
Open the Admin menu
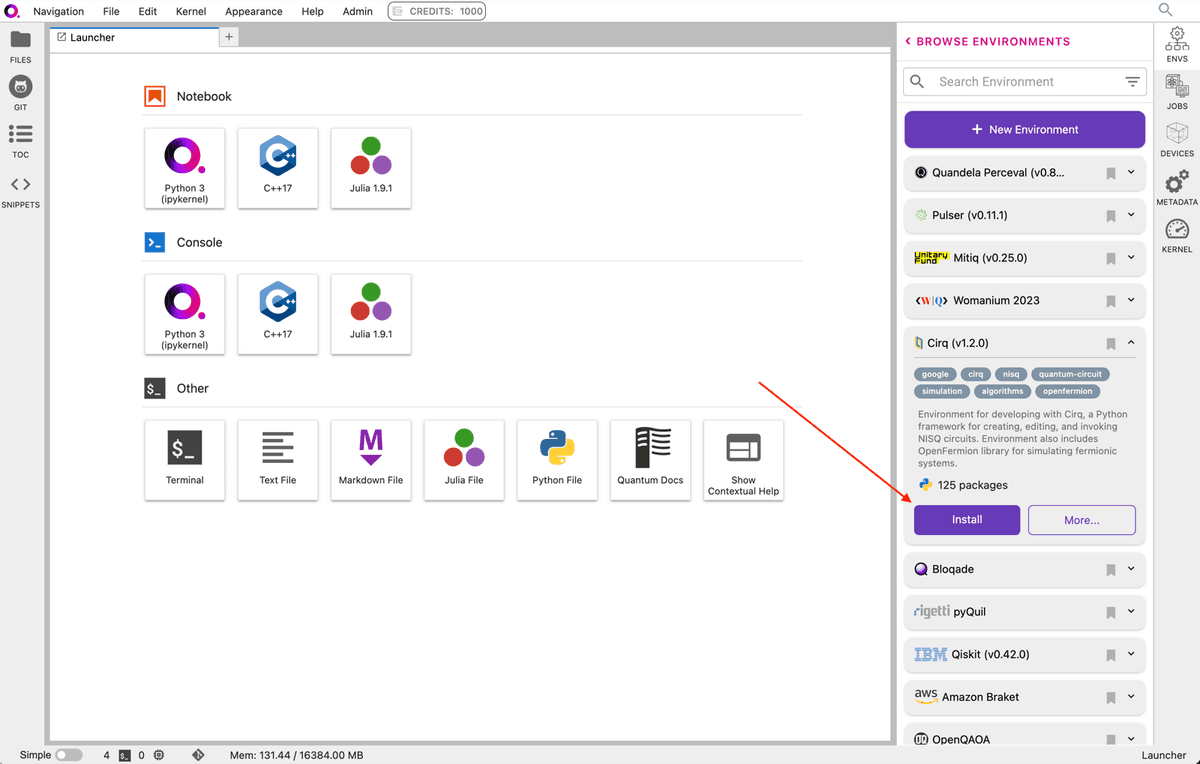click(x=357, y=11)
